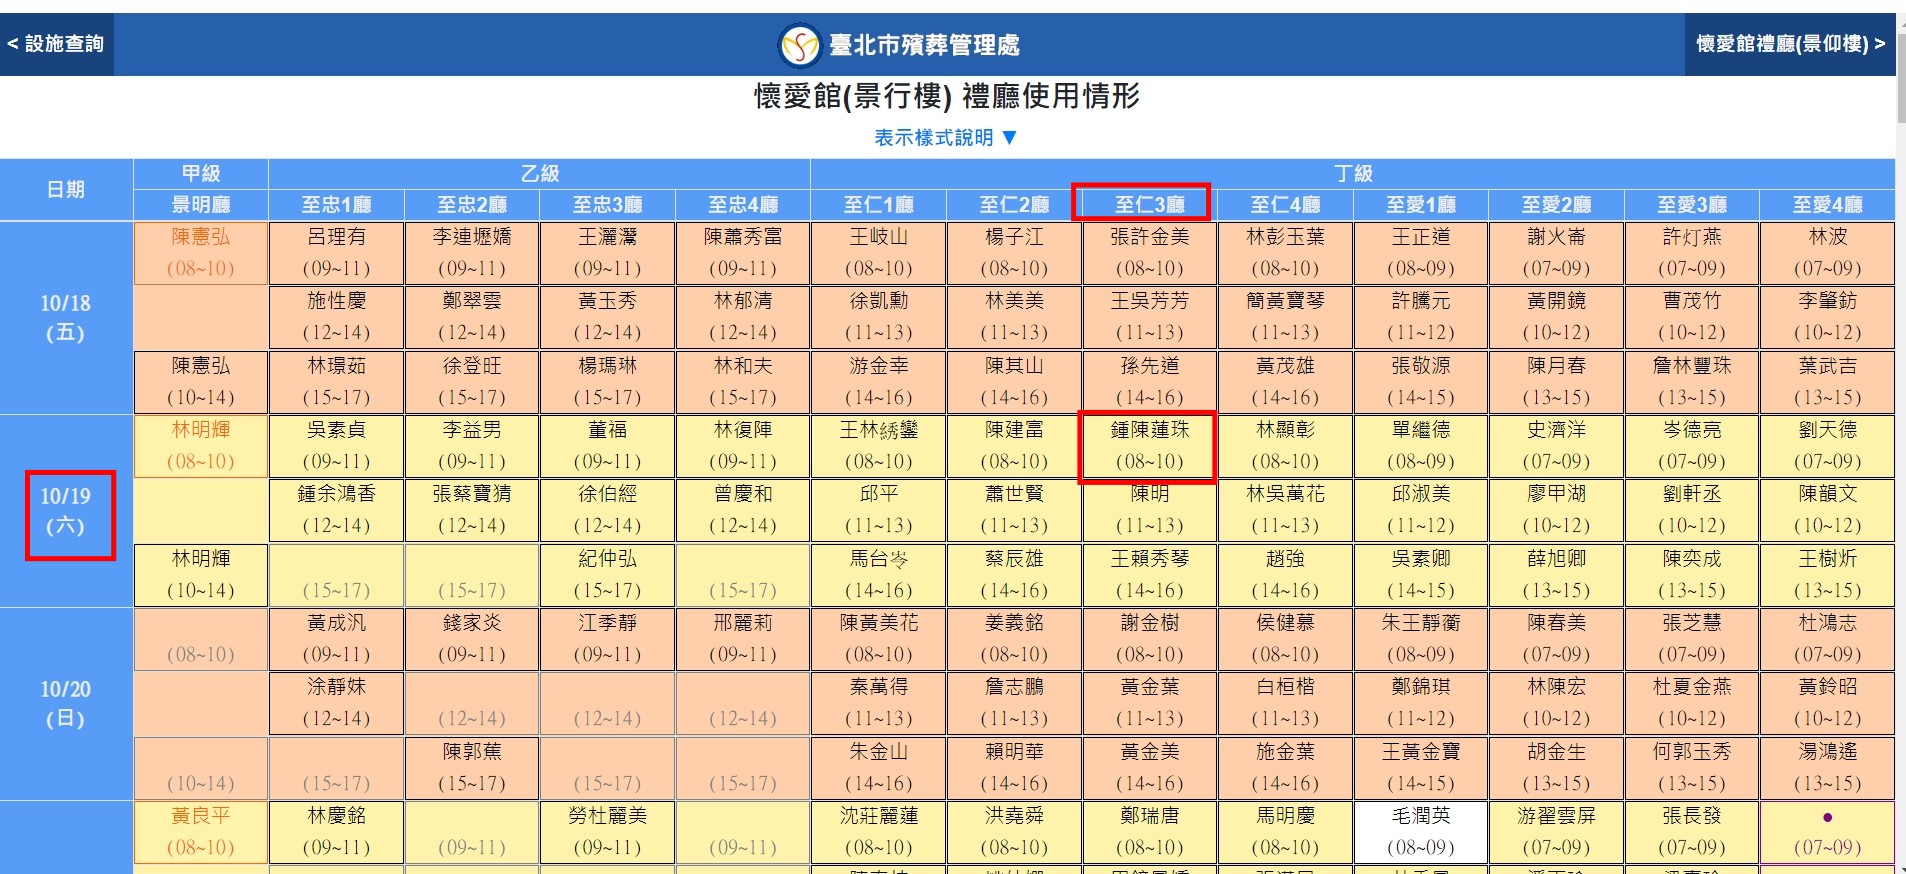Click 日期 column header
This screenshot has width=1906, height=874.
(66, 190)
